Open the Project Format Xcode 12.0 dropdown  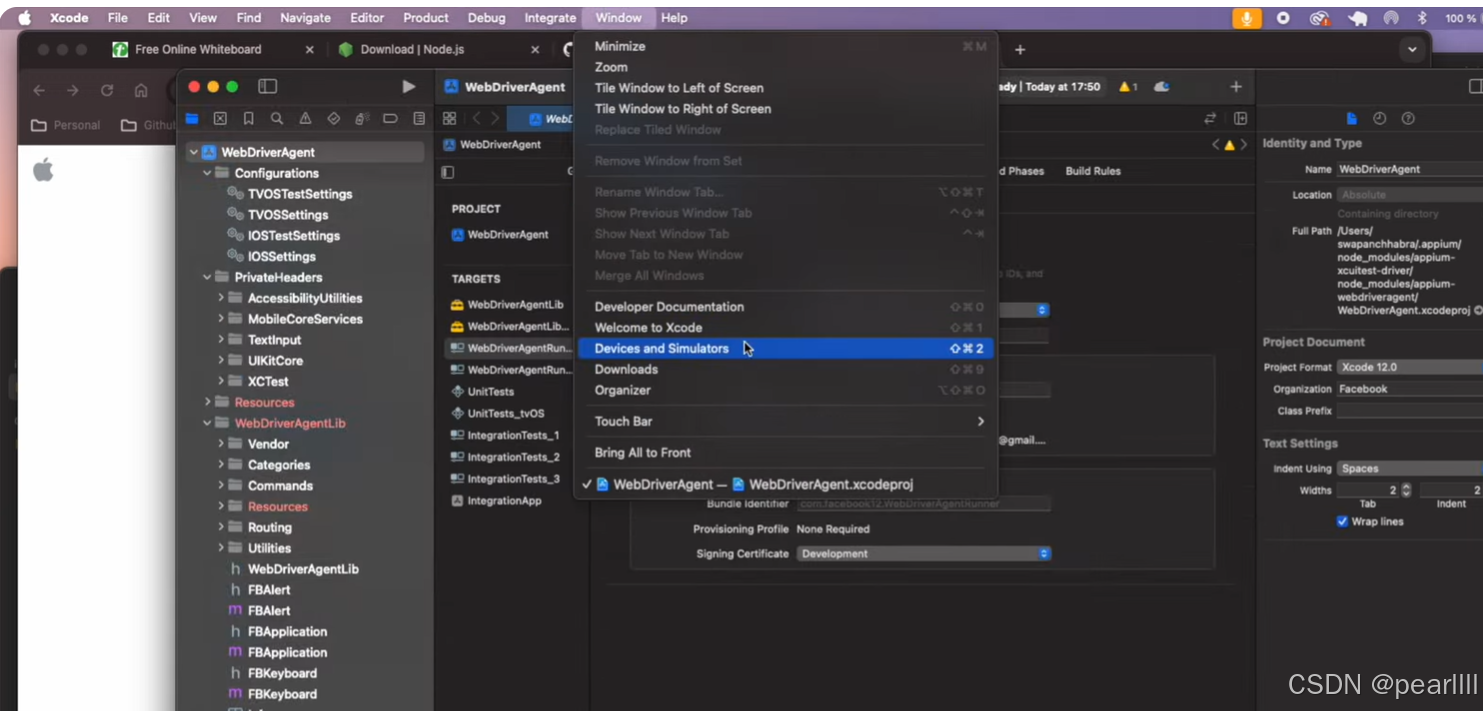click(x=1410, y=367)
